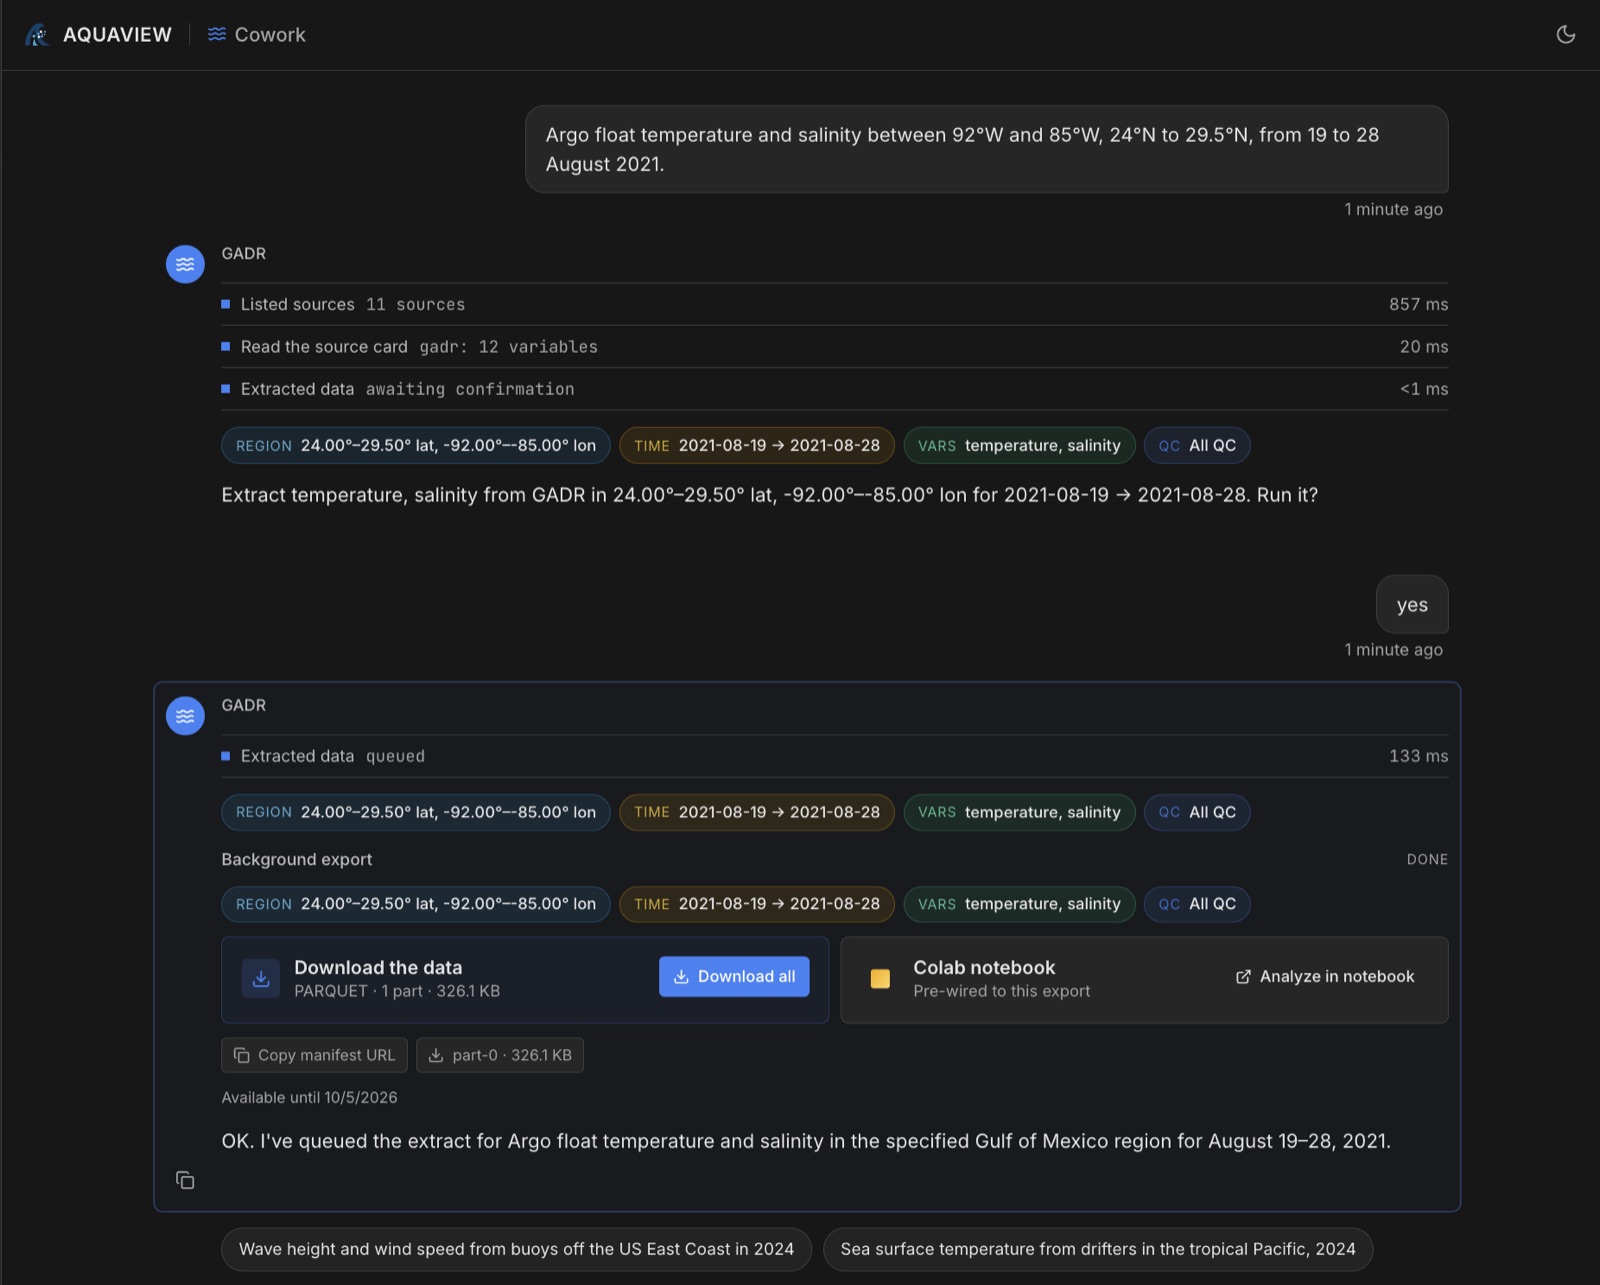The image size is (1600, 1285).
Task: Expand Extracted data awaiting confirmation step
Action: point(834,389)
